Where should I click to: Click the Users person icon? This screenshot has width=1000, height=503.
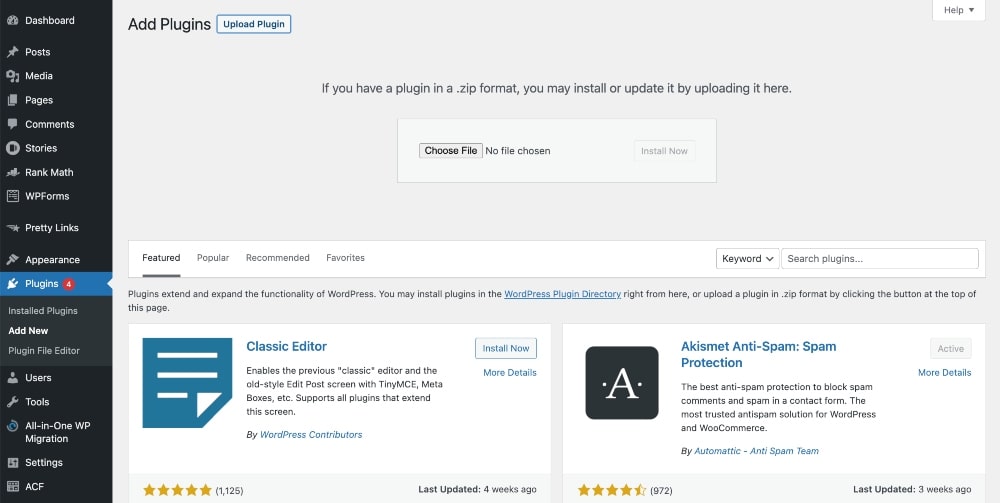13,377
